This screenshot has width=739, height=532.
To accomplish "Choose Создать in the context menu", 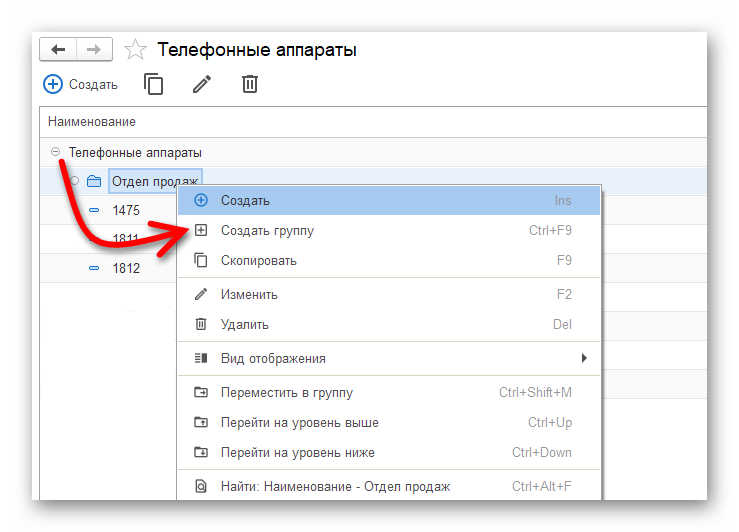I will tap(389, 200).
